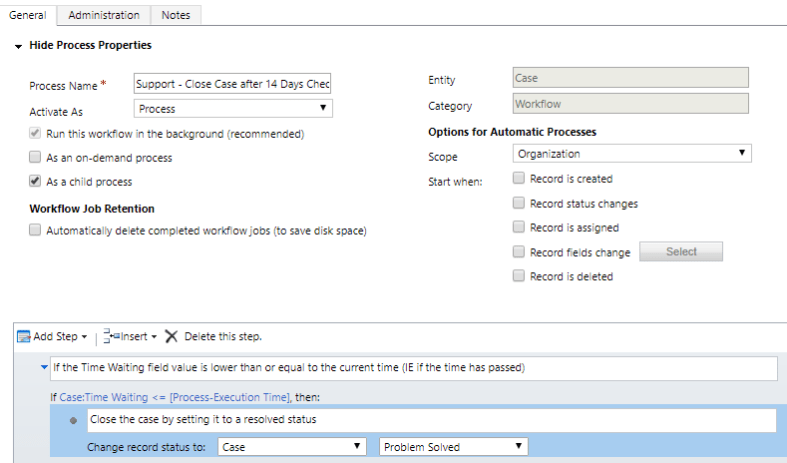Collapse Hide Process Properties section

[19, 46]
